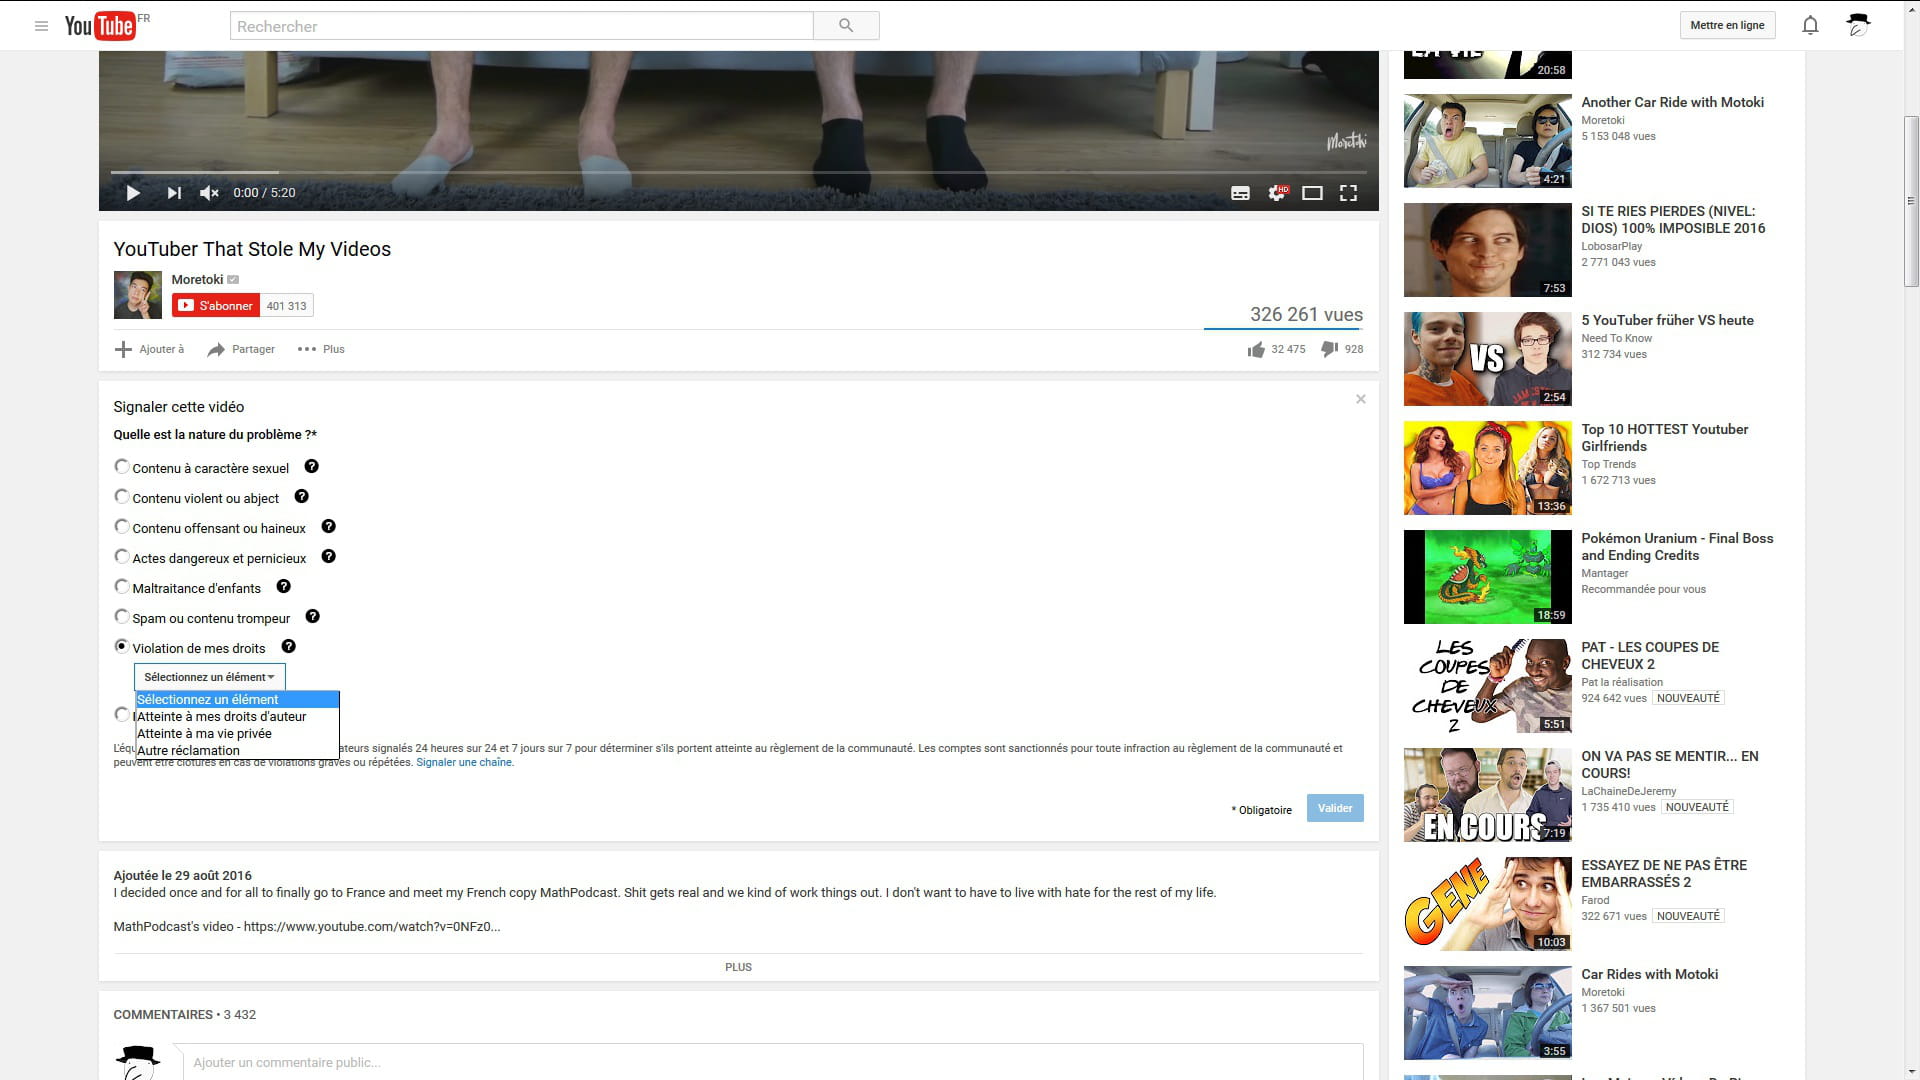Open Moretoki channel name link
Viewport: 1920px width, 1080px height.
197,279
